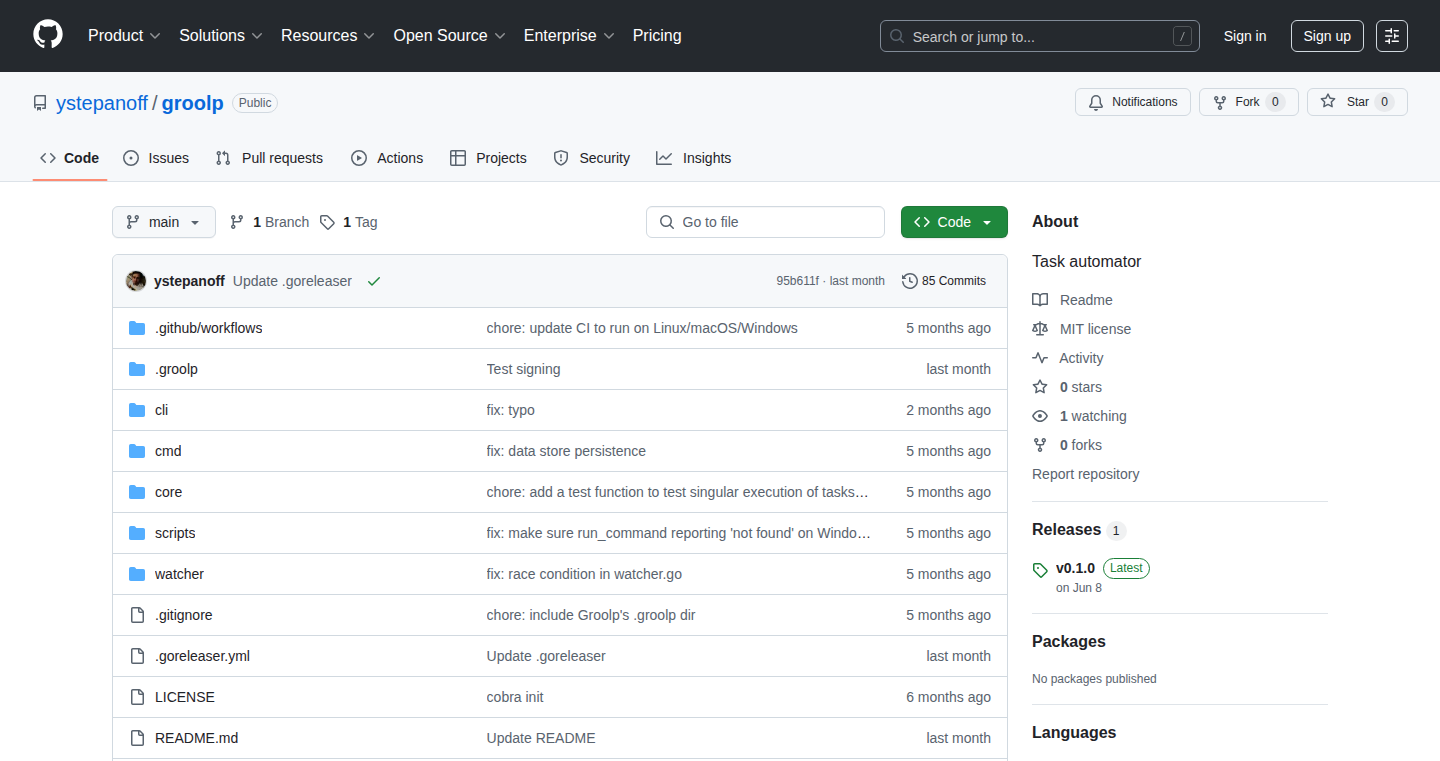This screenshot has width=1440, height=761.
Task: Expand the Solutions dropdown
Action: 221,35
